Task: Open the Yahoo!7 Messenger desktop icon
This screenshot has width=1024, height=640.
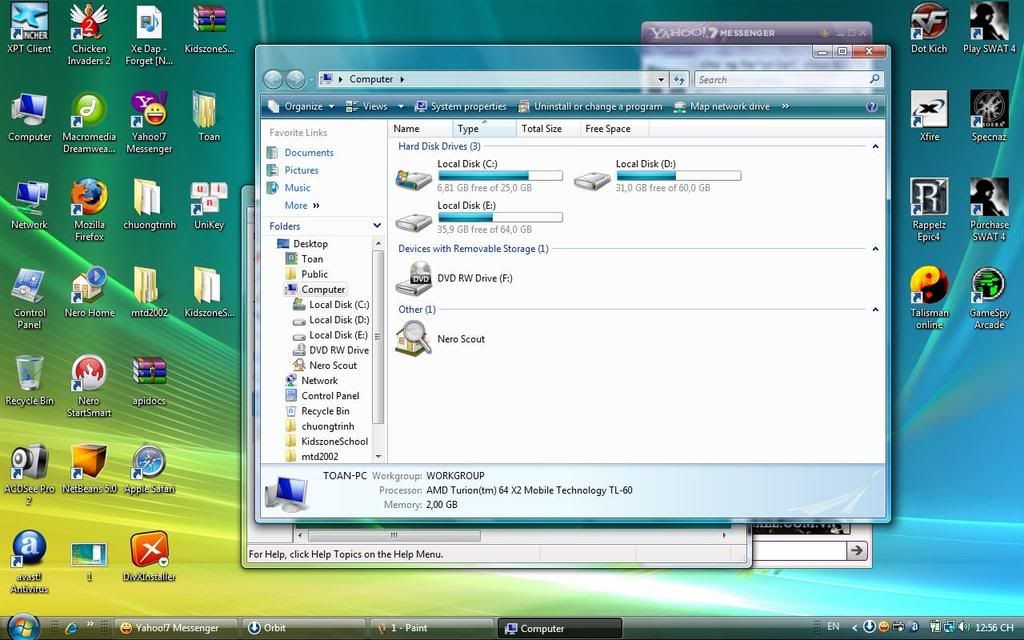Action: [x=149, y=123]
